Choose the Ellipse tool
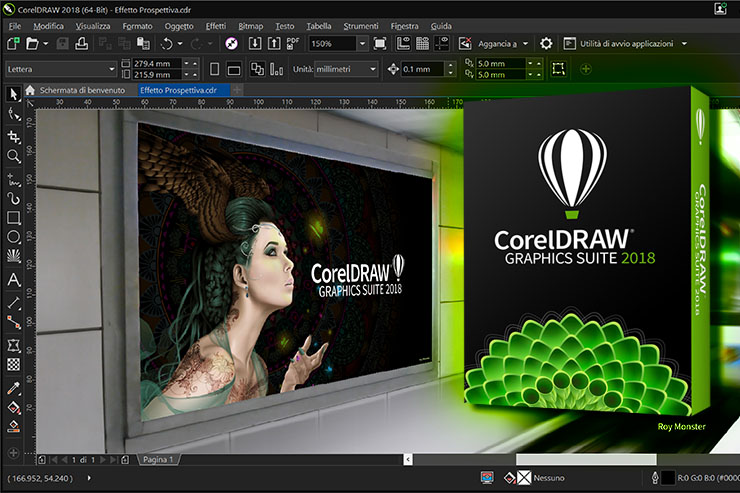 click(14, 237)
